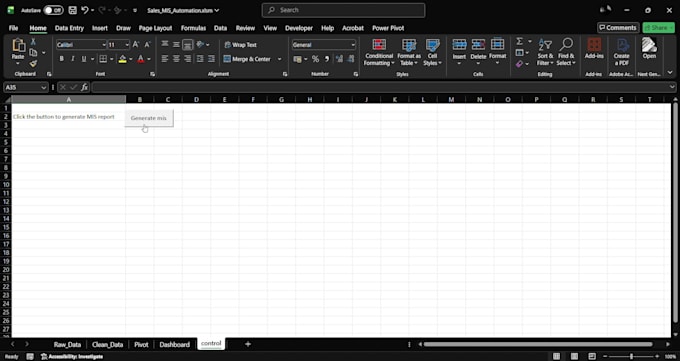Open the font size dropdown
This screenshot has height=361, width=680.
point(127,45)
